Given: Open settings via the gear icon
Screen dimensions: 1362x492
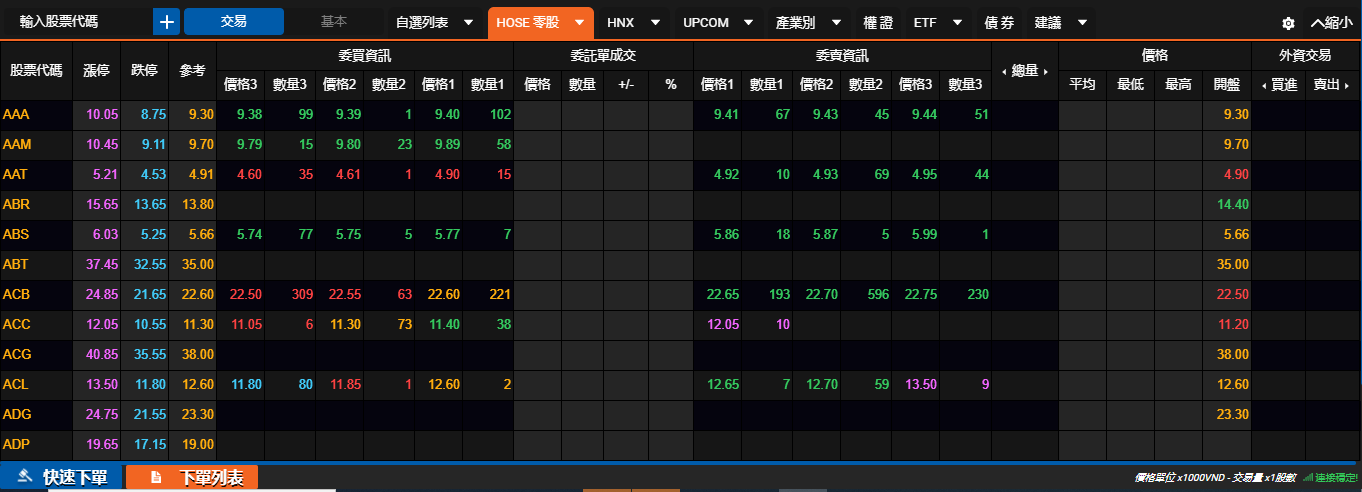Looking at the screenshot, I should point(1288,23).
